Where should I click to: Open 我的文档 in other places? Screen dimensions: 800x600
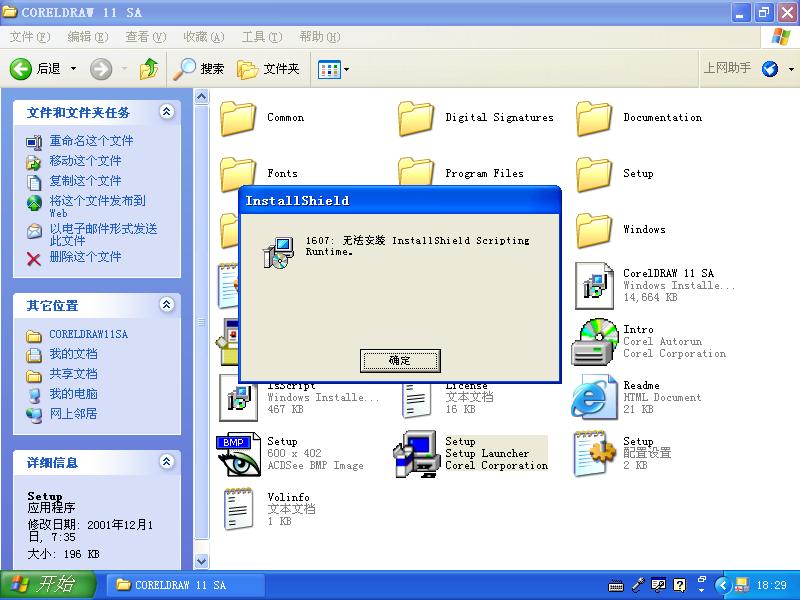(x=73, y=354)
